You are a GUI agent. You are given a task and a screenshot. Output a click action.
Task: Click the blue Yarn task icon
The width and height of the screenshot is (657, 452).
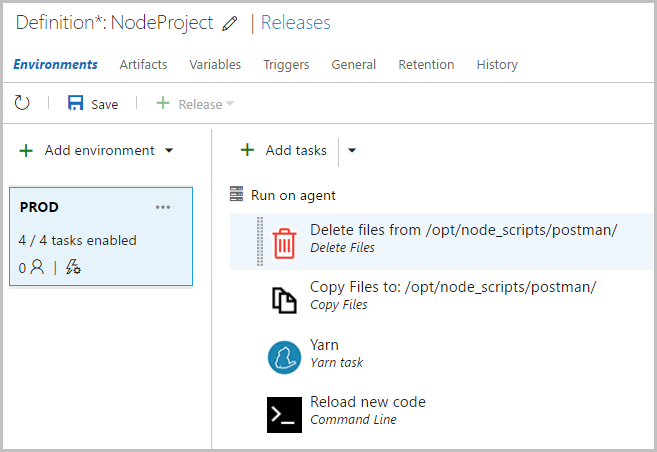click(x=284, y=357)
